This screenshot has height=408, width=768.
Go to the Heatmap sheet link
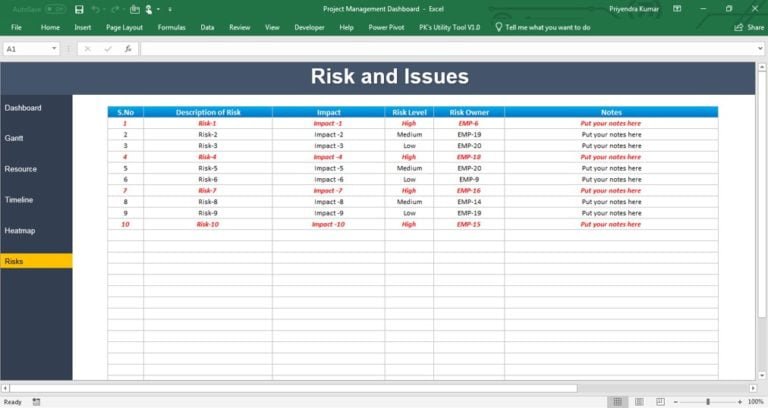click(20, 231)
